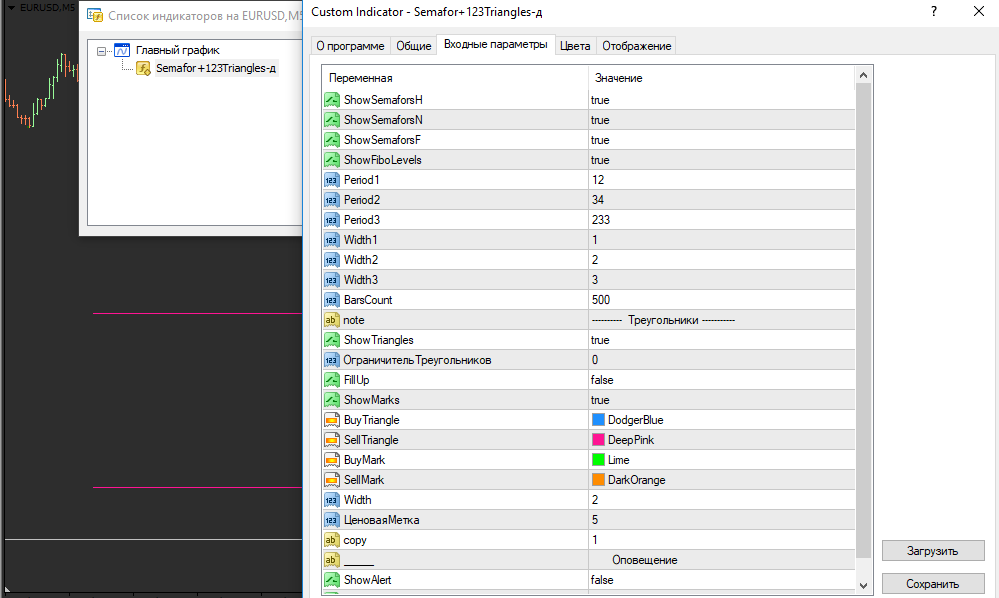
Task: Click the Period1 integer parameter icon
Action: pyautogui.click(x=331, y=180)
